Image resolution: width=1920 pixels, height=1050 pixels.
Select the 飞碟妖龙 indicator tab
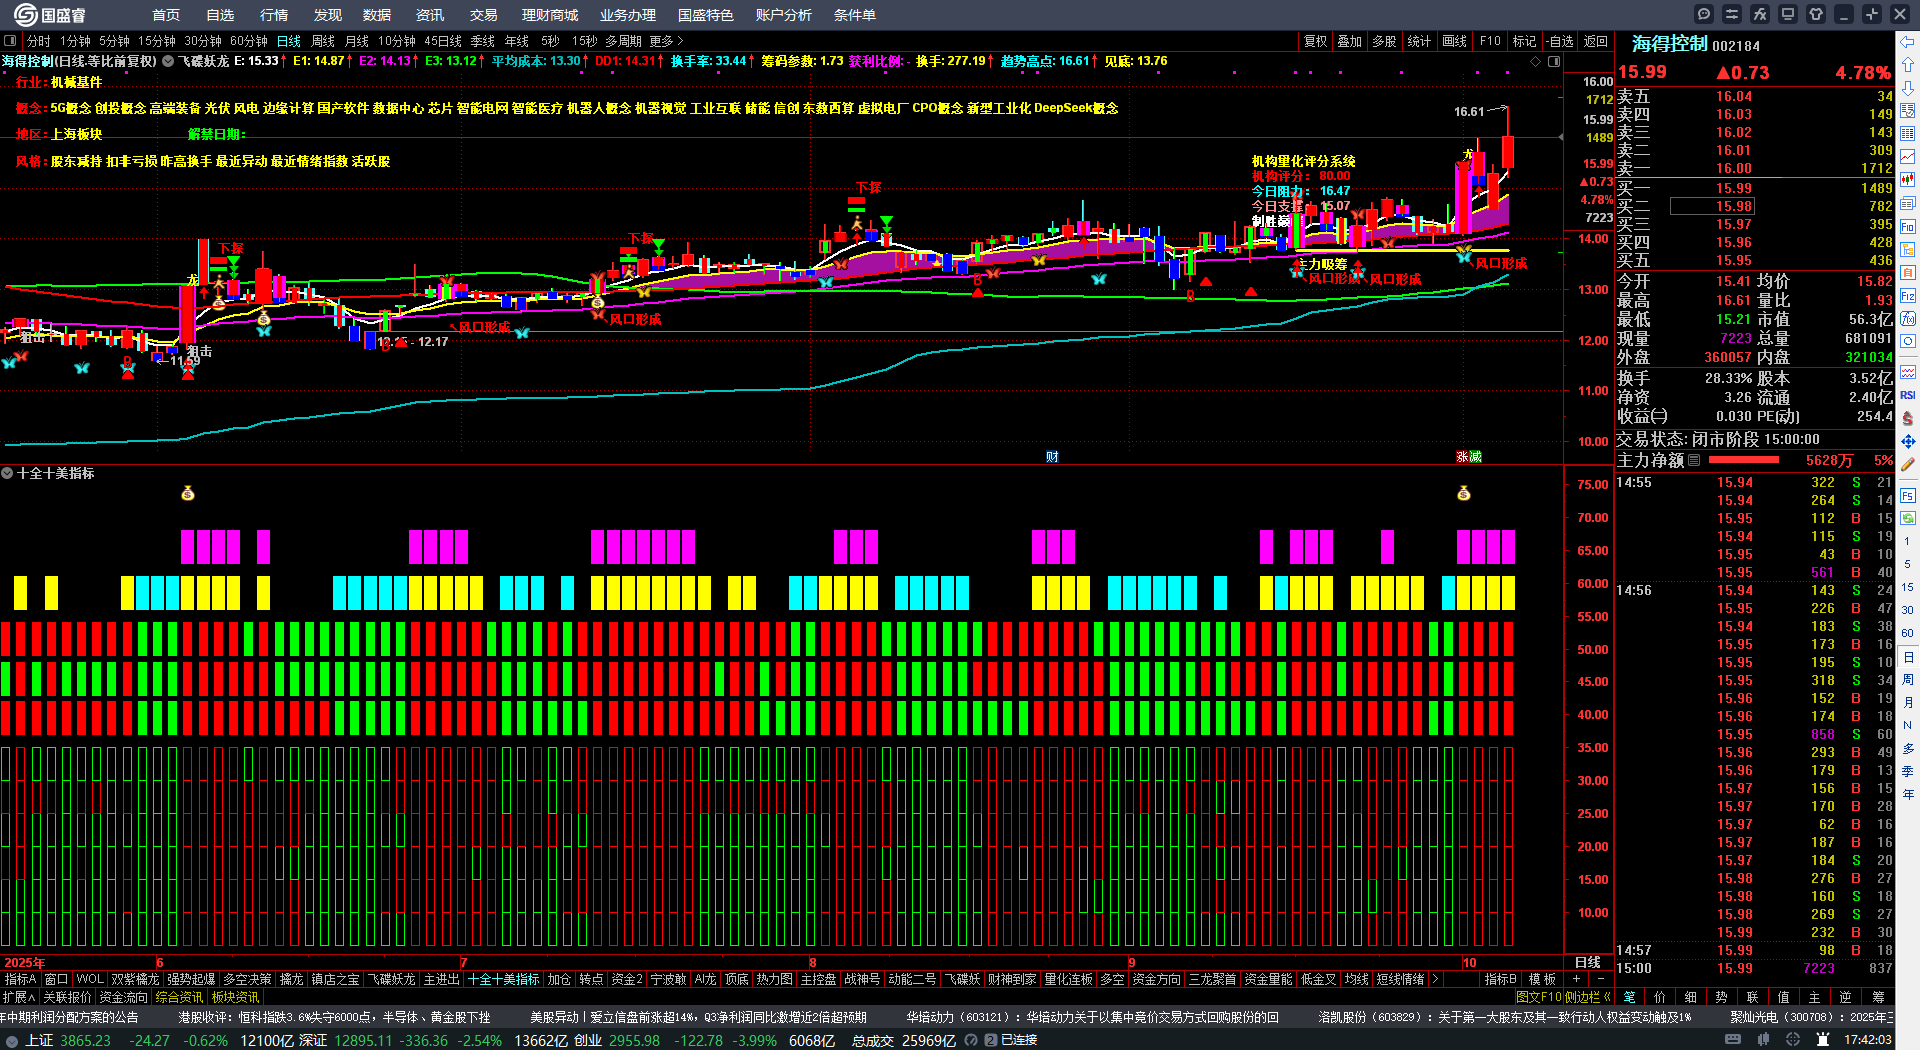coord(391,979)
